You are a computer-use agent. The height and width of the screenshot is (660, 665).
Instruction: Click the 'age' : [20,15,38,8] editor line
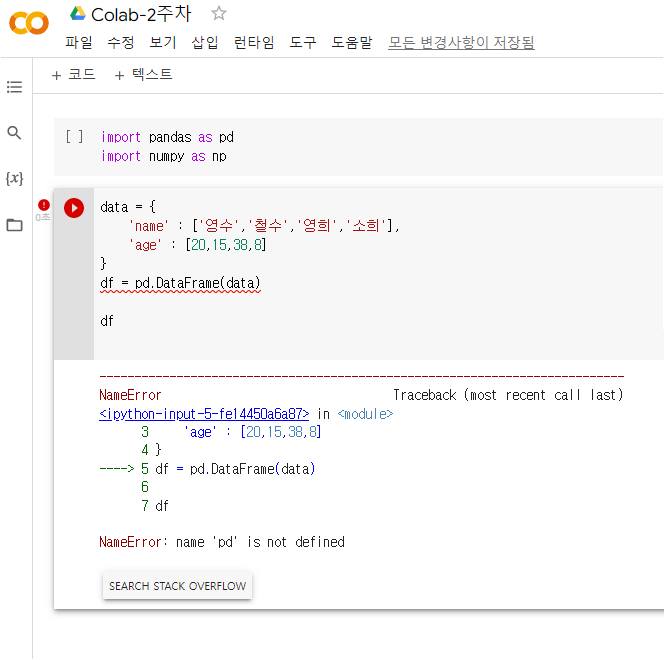[x=197, y=245]
